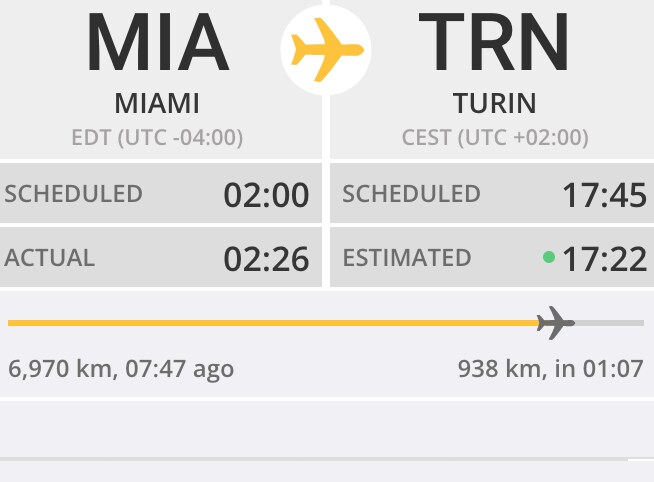Screen dimensions: 654x482
Task: Click the ACTUAL departure row label
Action: point(50,258)
